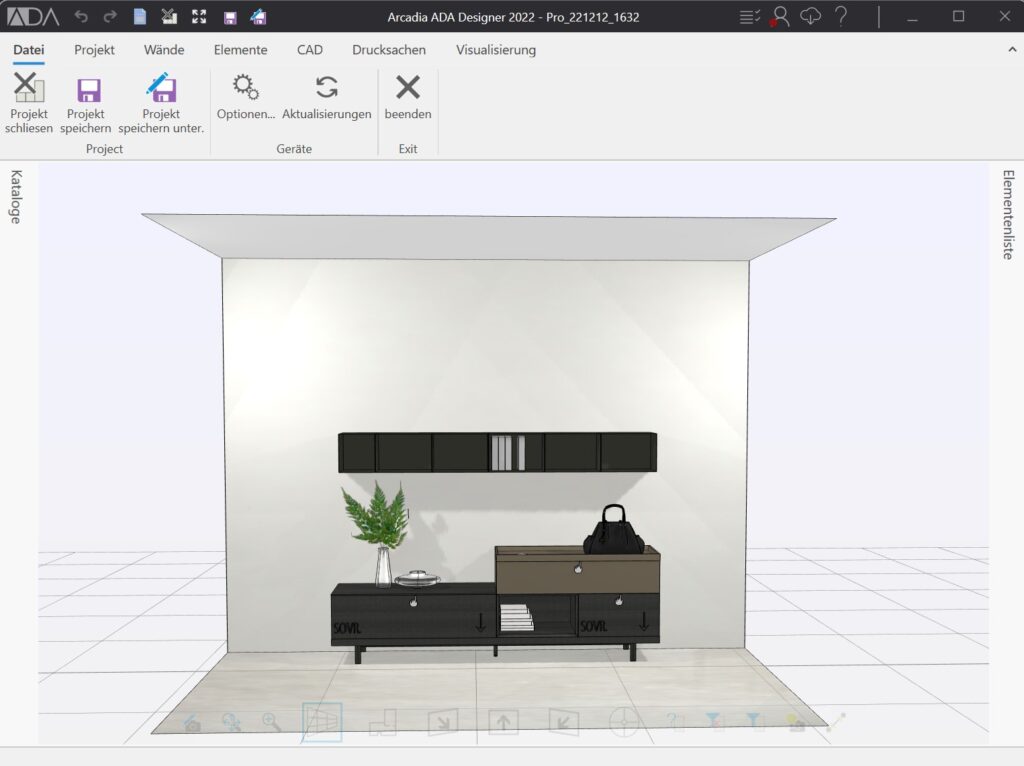The height and width of the screenshot is (766, 1024).
Task: Collapse the ribbon with chevron arrow
Action: tap(1011, 49)
